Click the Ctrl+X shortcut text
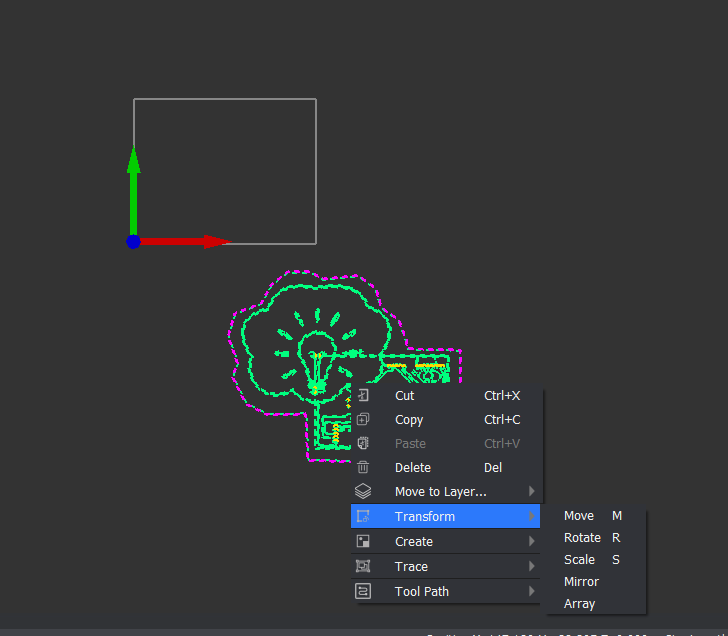Screen dimensions: 728x636 coord(502,396)
